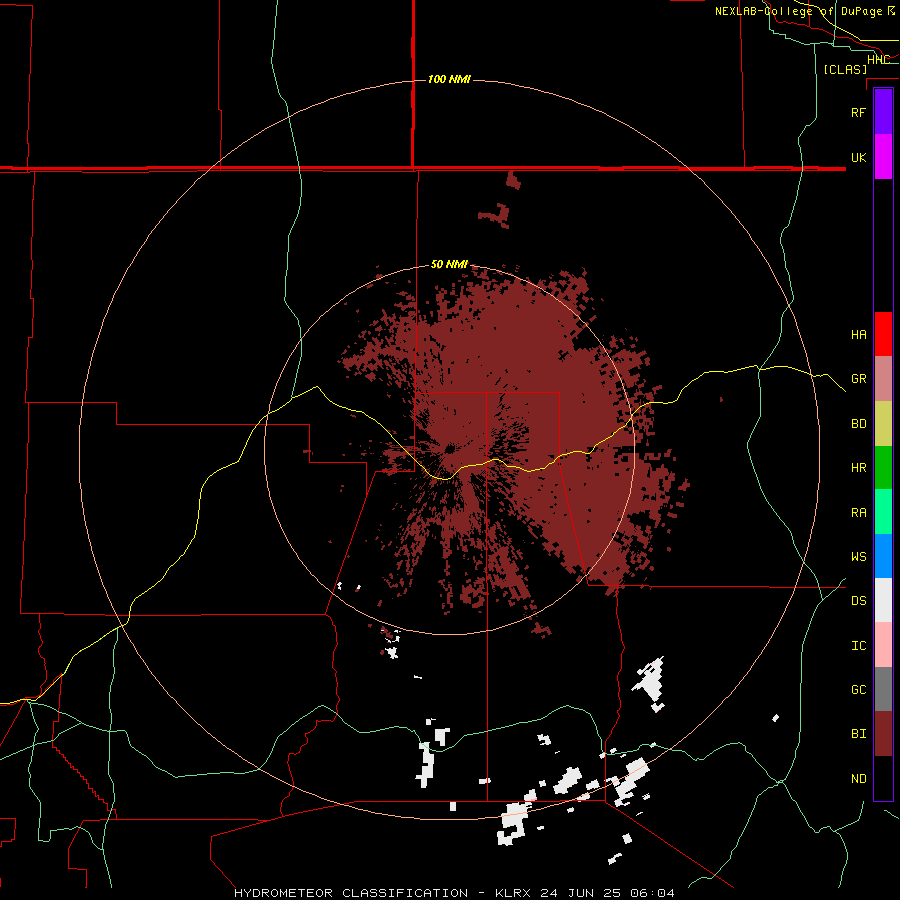Click the UK legend label

858,157
